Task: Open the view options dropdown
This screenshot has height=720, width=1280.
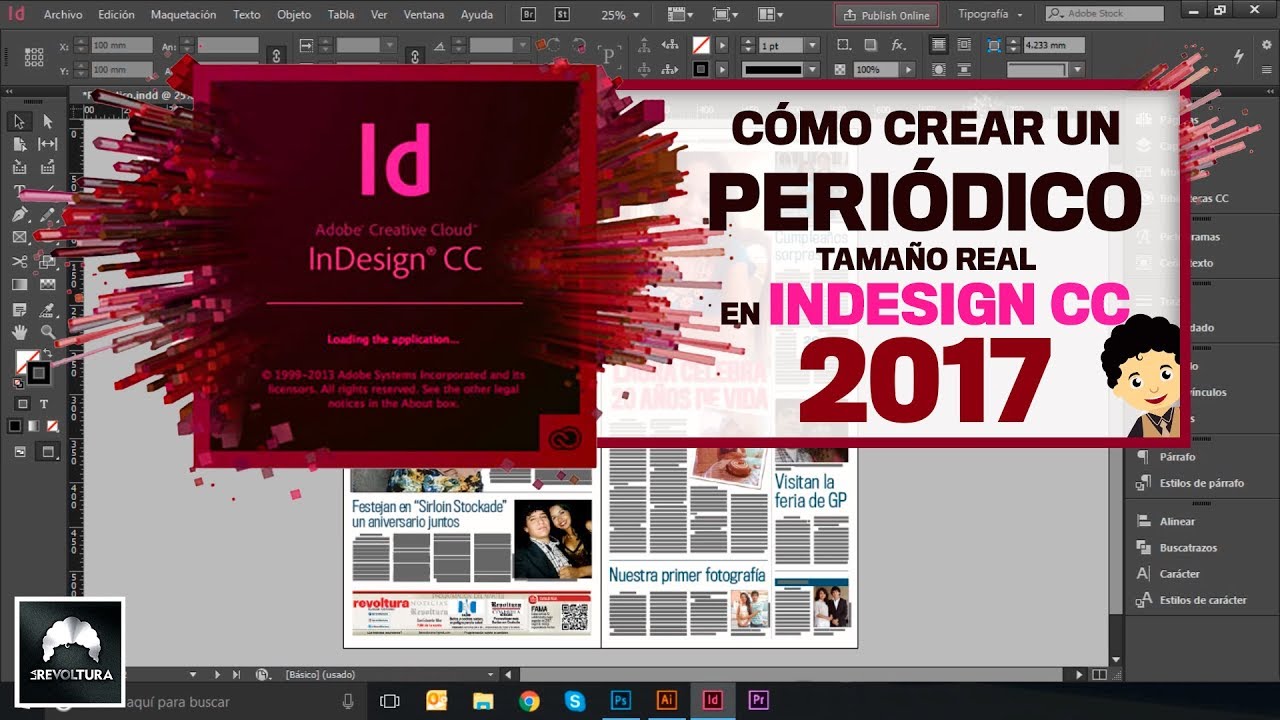Action: click(x=680, y=15)
